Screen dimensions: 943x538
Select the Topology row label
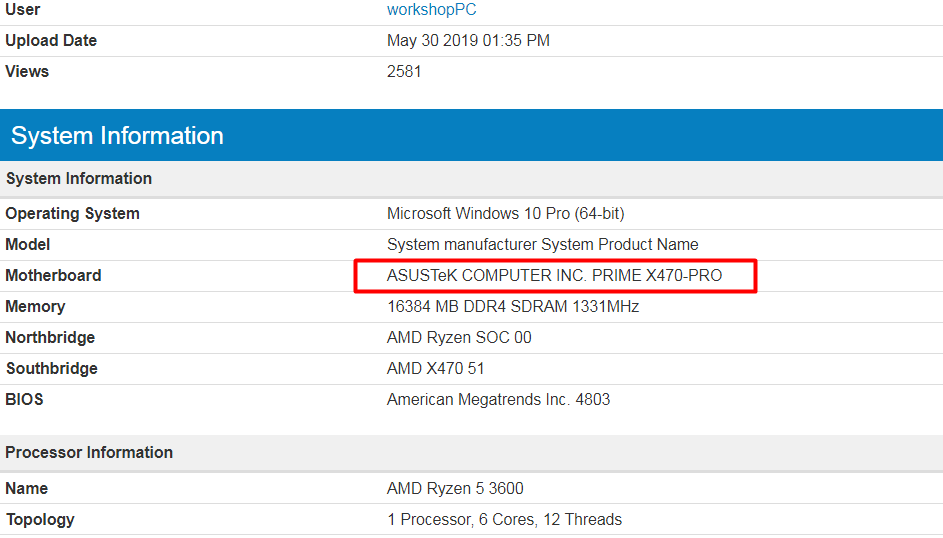pyautogui.click(x=40, y=520)
